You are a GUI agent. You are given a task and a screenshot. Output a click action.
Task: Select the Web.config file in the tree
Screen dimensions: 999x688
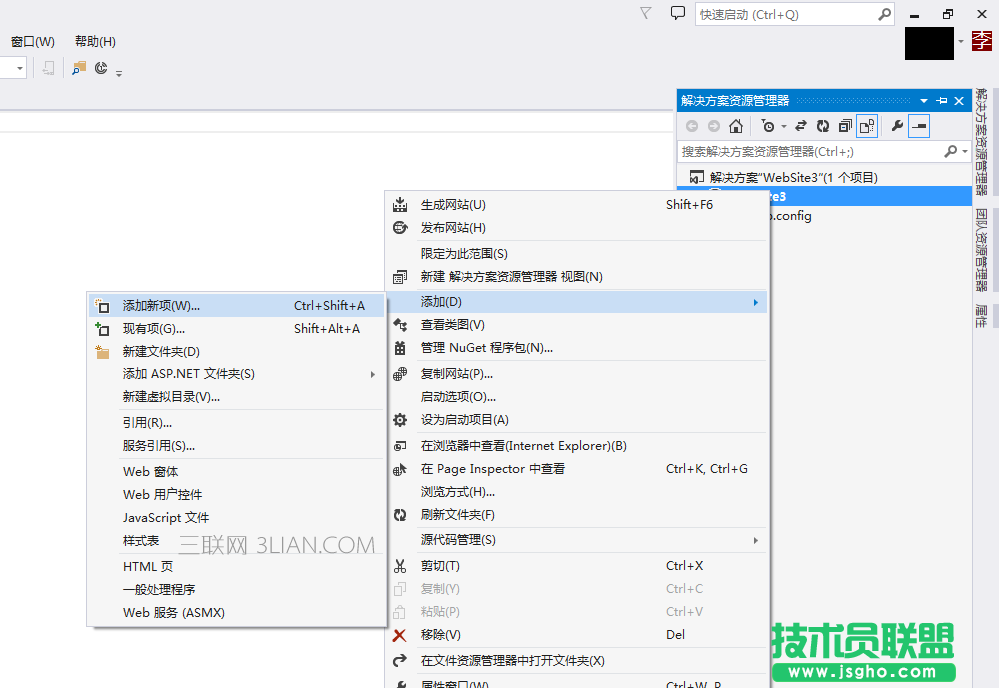[790, 216]
